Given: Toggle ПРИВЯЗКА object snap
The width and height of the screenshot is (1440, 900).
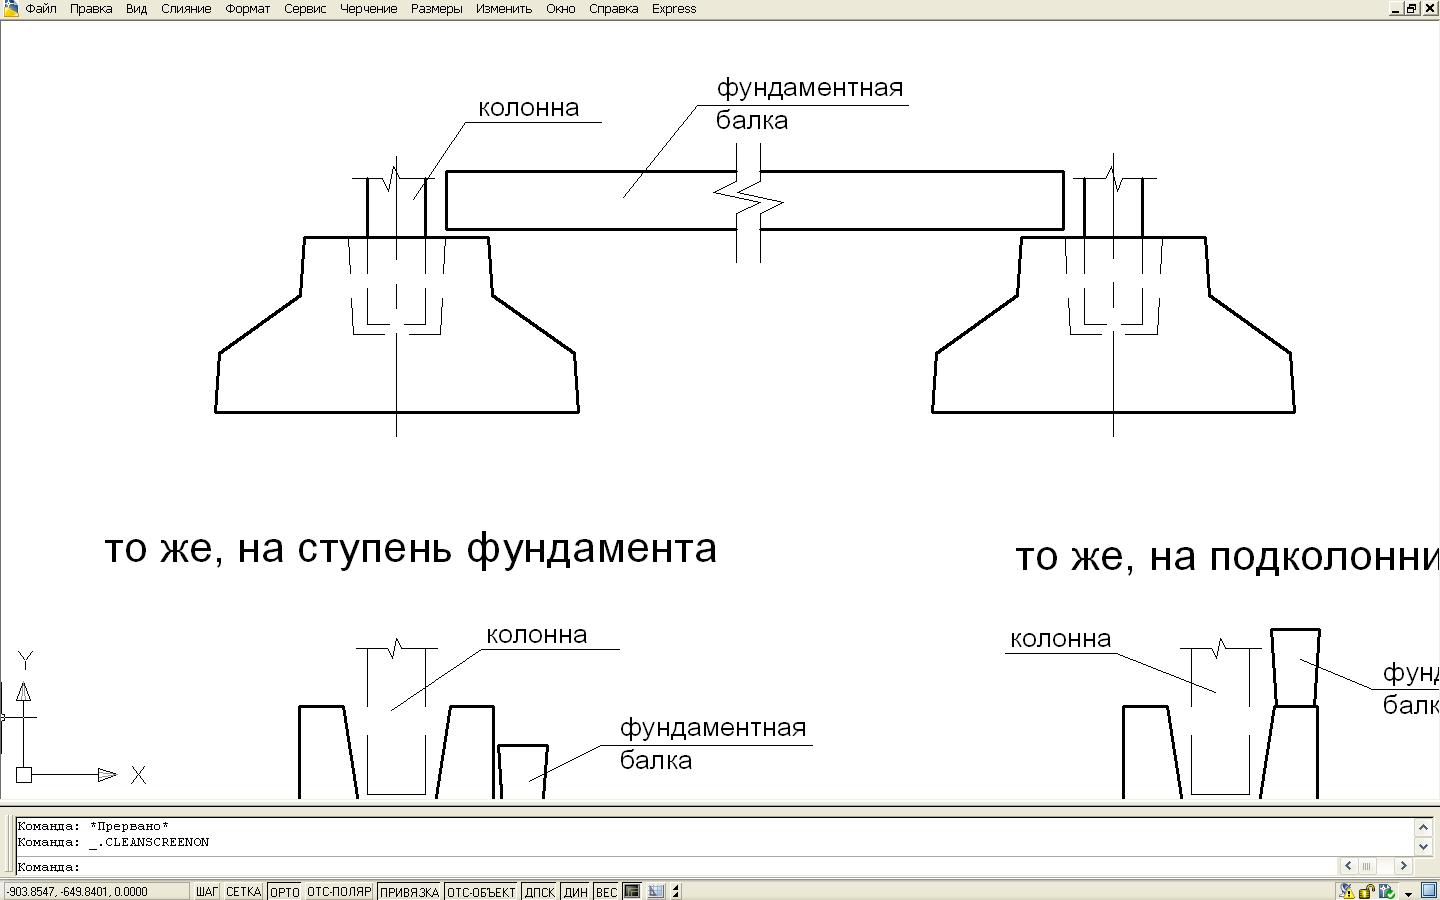Looking at the screenshot, I should pos(409,892).
